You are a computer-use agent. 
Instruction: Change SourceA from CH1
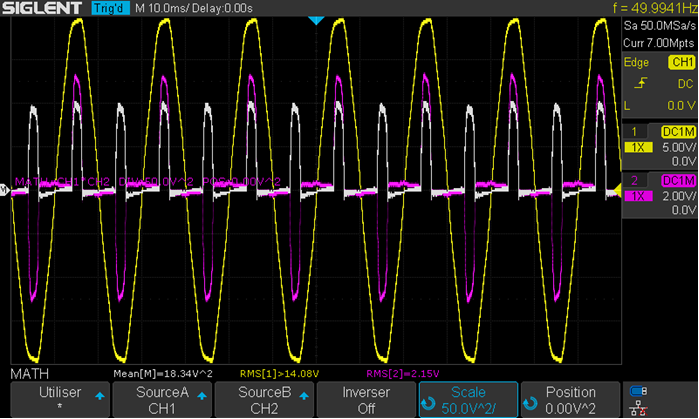click(162, 399)
